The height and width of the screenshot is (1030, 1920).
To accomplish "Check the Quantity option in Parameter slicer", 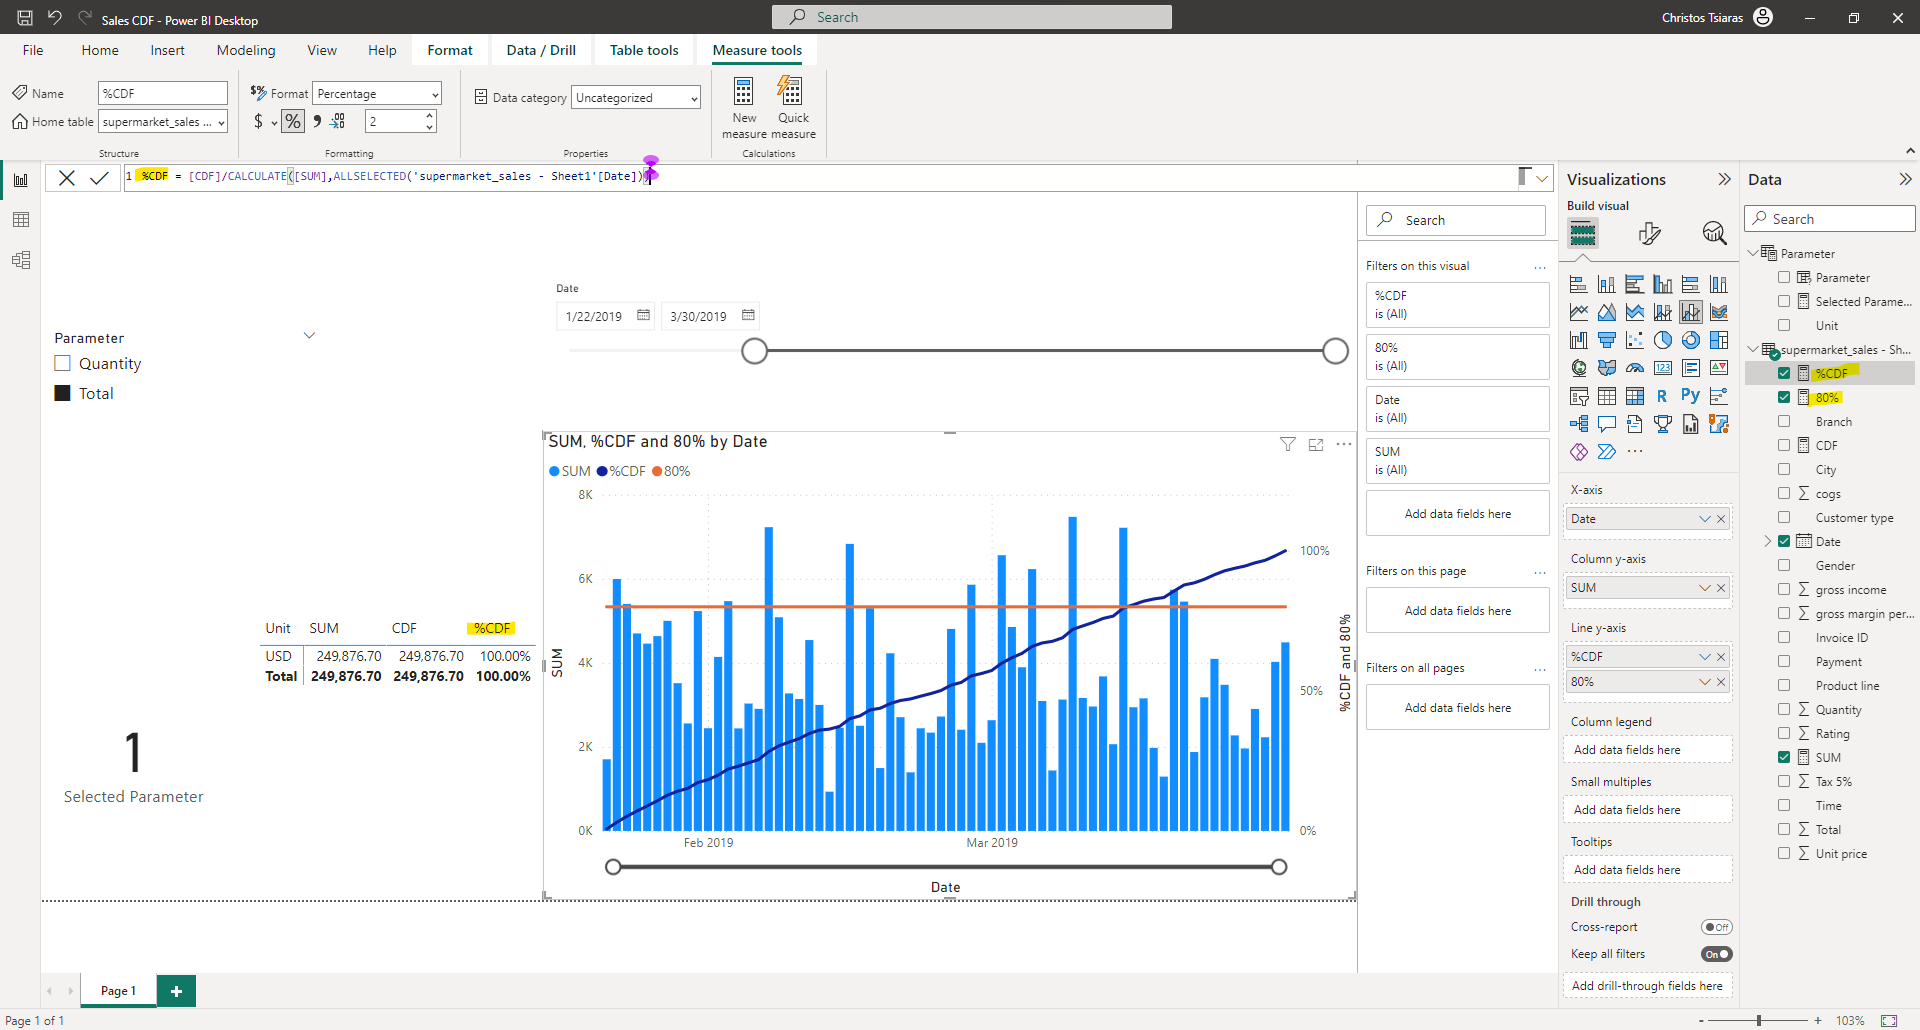I will 62,363.
